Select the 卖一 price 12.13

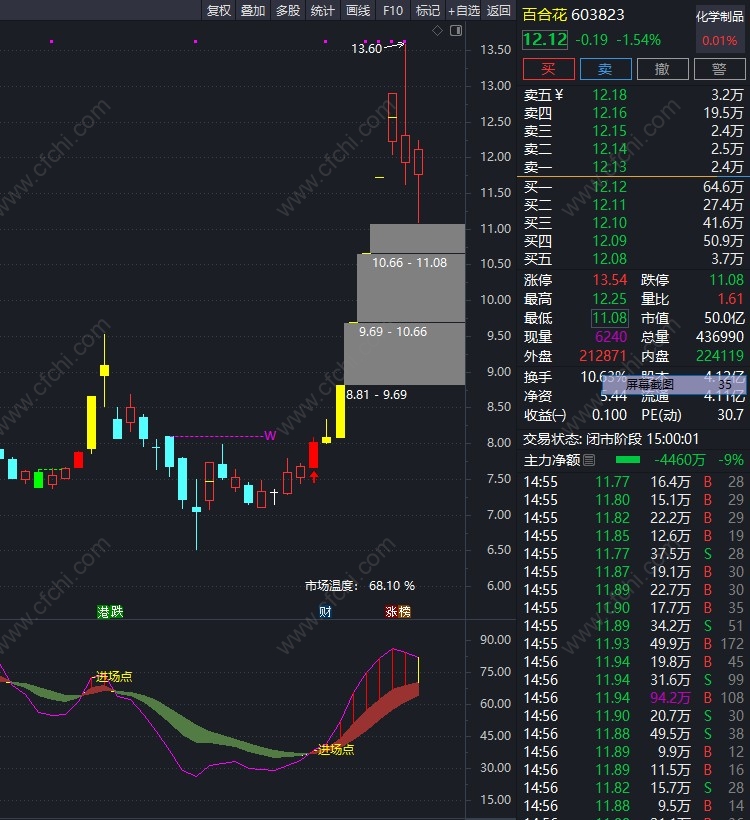click(x=609, y=167)
